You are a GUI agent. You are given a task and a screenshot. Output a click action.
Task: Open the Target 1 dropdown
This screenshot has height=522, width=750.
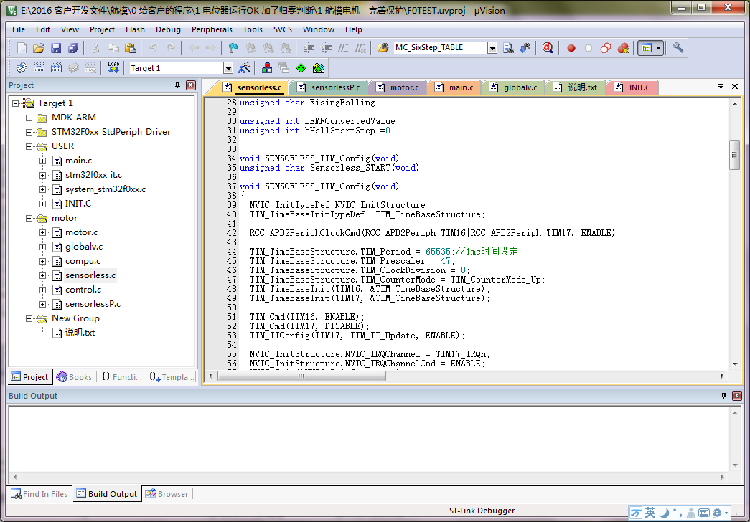pyautogui.click(x=229, y=68)
